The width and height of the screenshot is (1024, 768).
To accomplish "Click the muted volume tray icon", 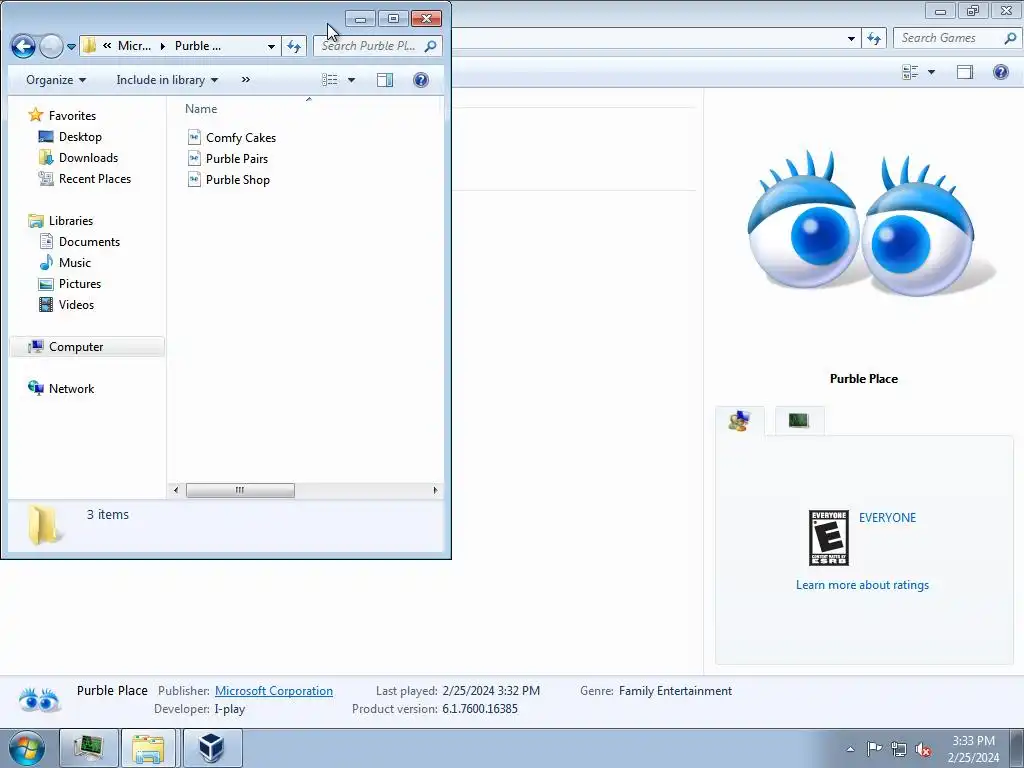I will [x=923, y=749].
